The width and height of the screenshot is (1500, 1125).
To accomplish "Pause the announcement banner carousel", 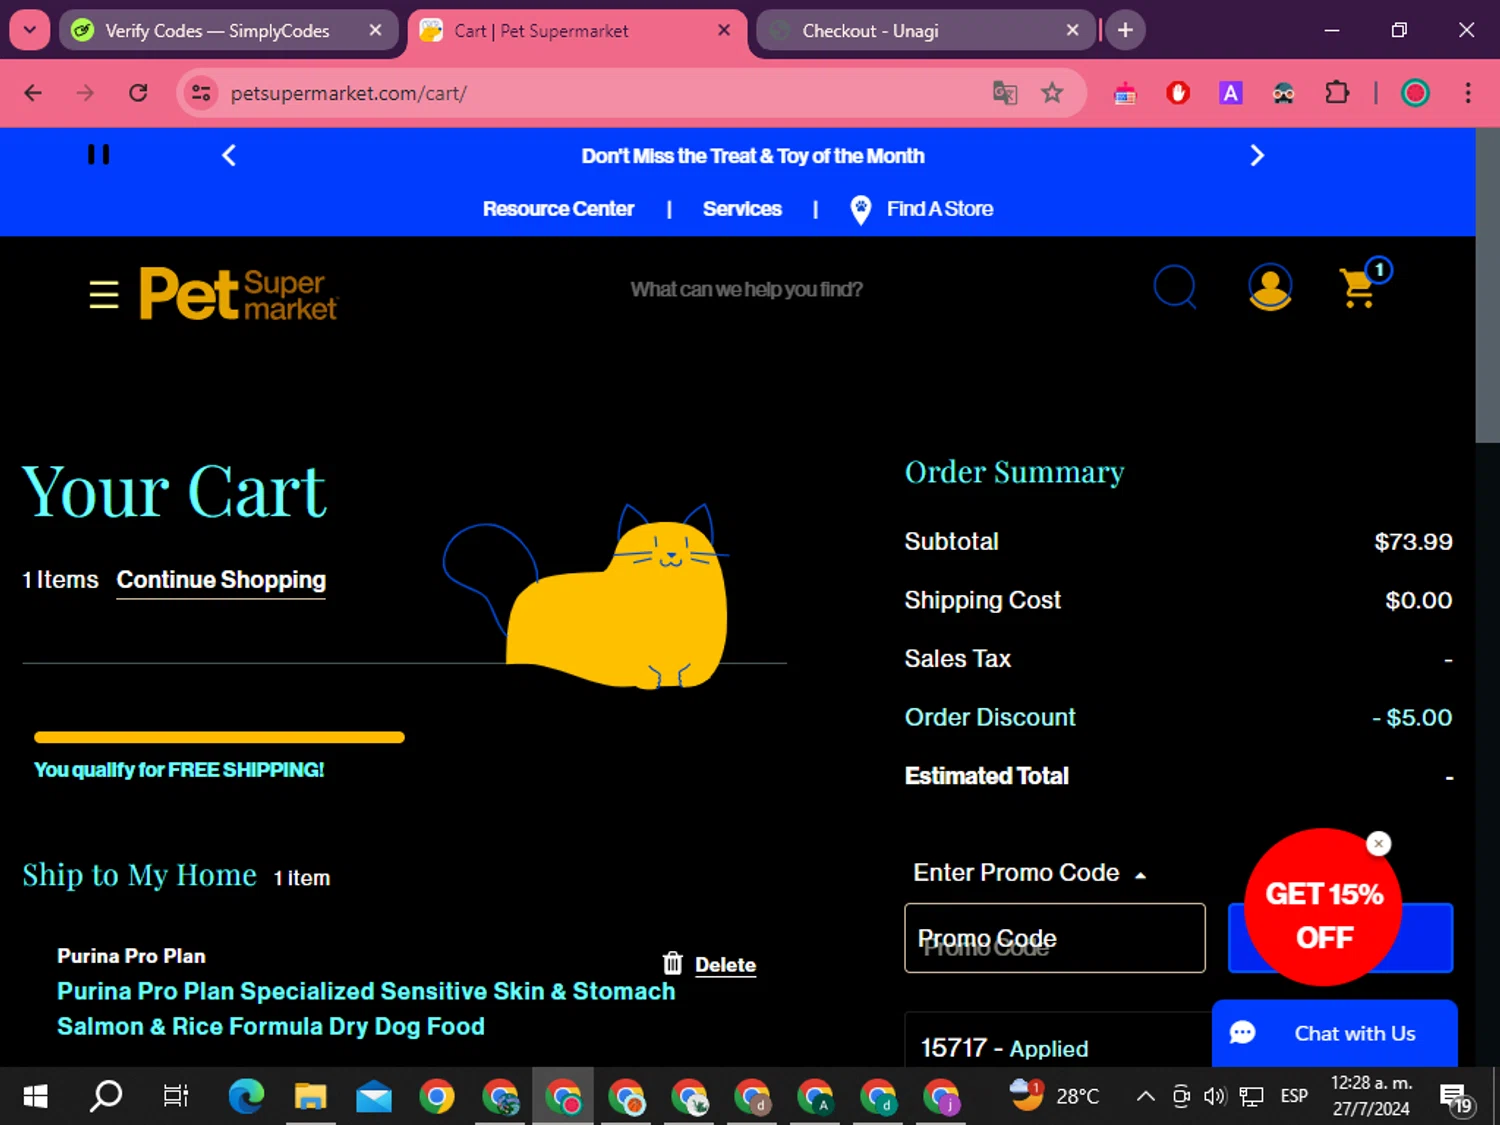I will pos(98,155).
